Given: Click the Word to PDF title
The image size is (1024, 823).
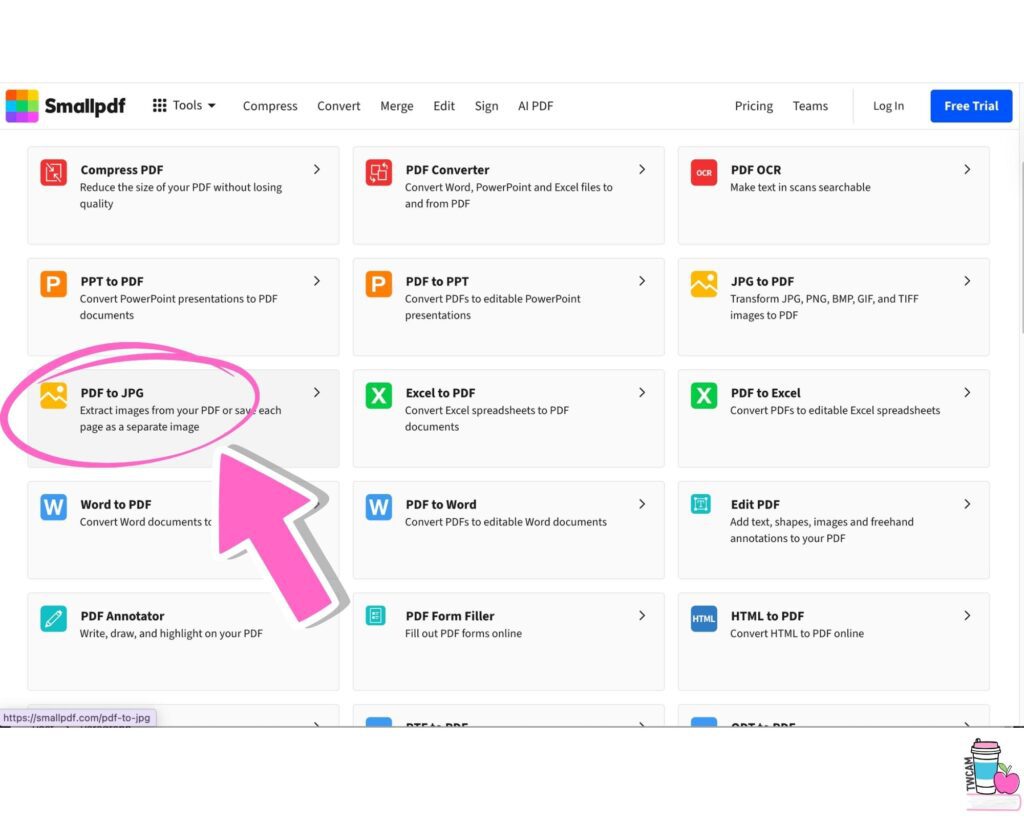Looking at the screenshot, I should (x=116, y=505).
